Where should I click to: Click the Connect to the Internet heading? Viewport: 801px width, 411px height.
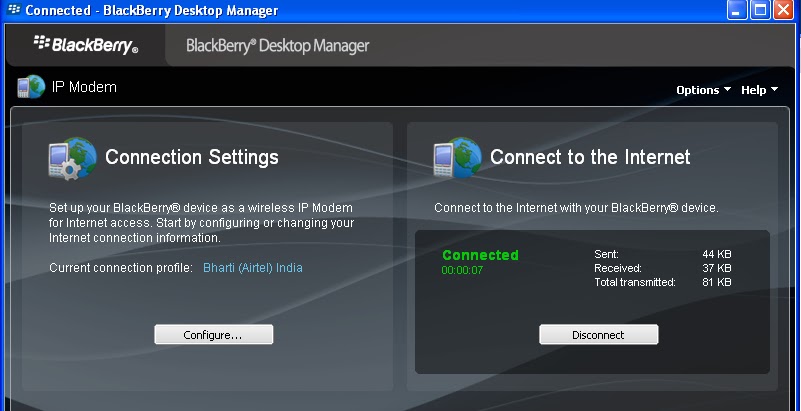pos(590,157)
